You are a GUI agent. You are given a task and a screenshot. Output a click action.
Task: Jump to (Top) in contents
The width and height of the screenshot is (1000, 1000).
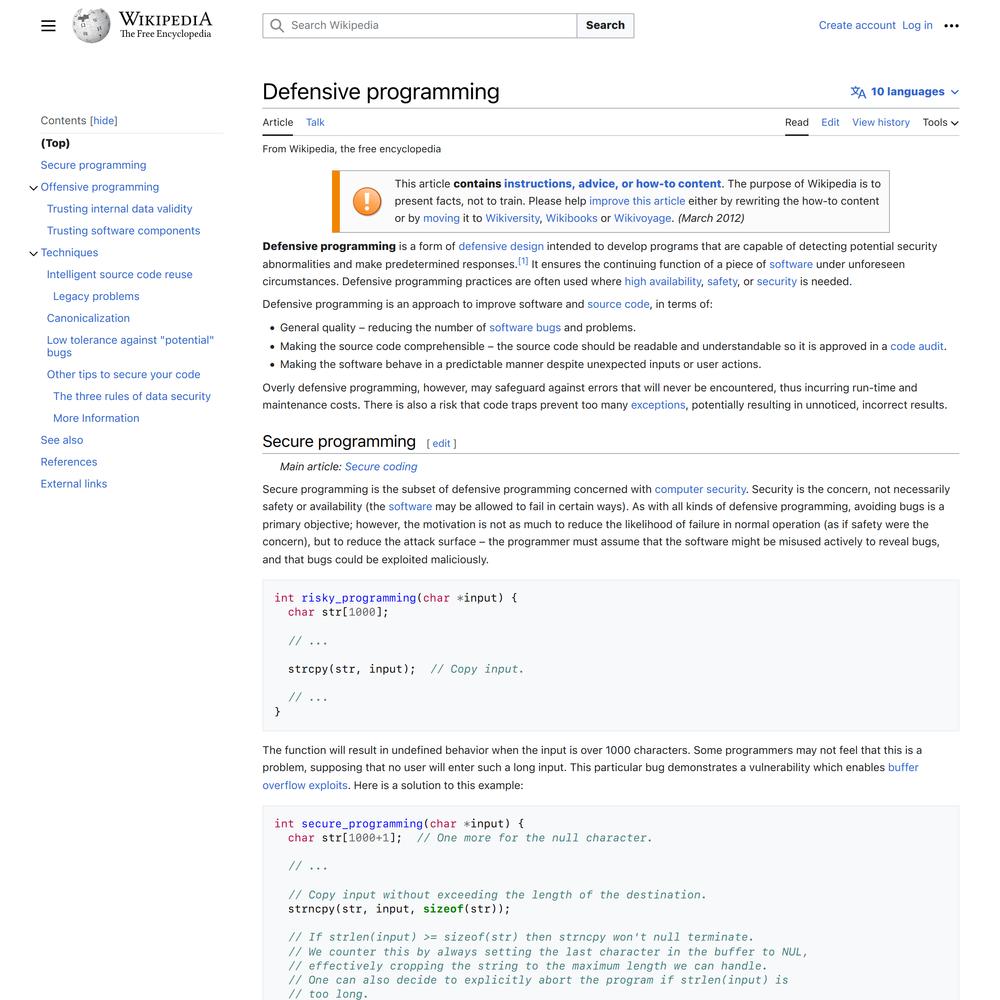[55, 143]
